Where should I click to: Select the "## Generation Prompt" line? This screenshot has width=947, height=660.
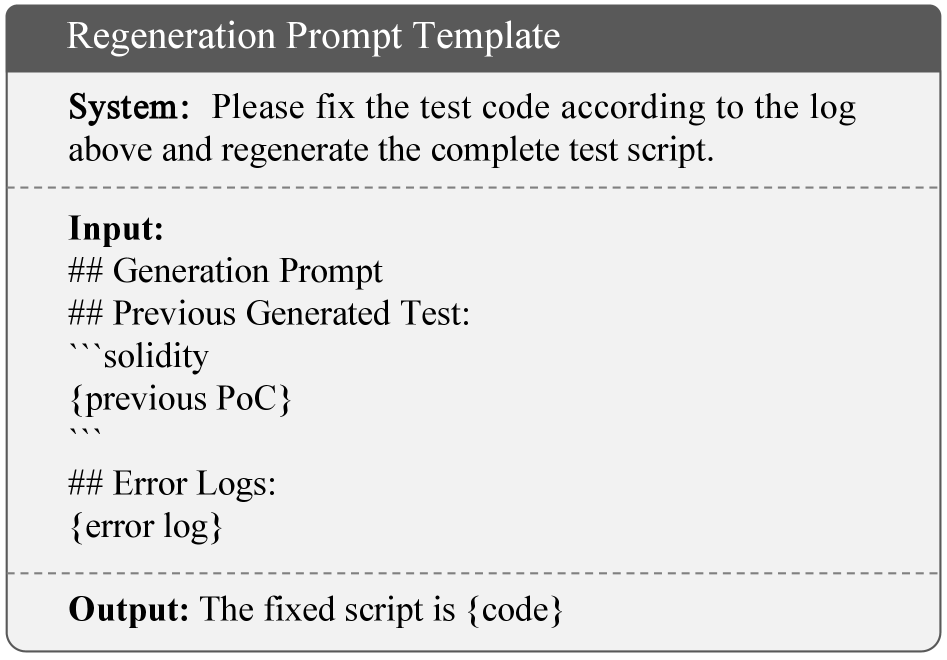(x=226, y=271)
